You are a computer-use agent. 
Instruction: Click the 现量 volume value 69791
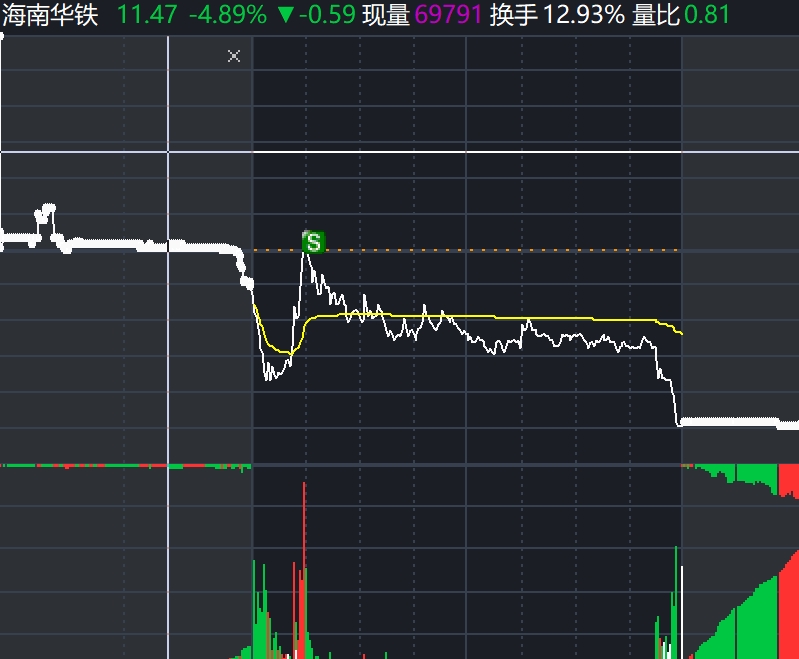click(x=448, y=15)
